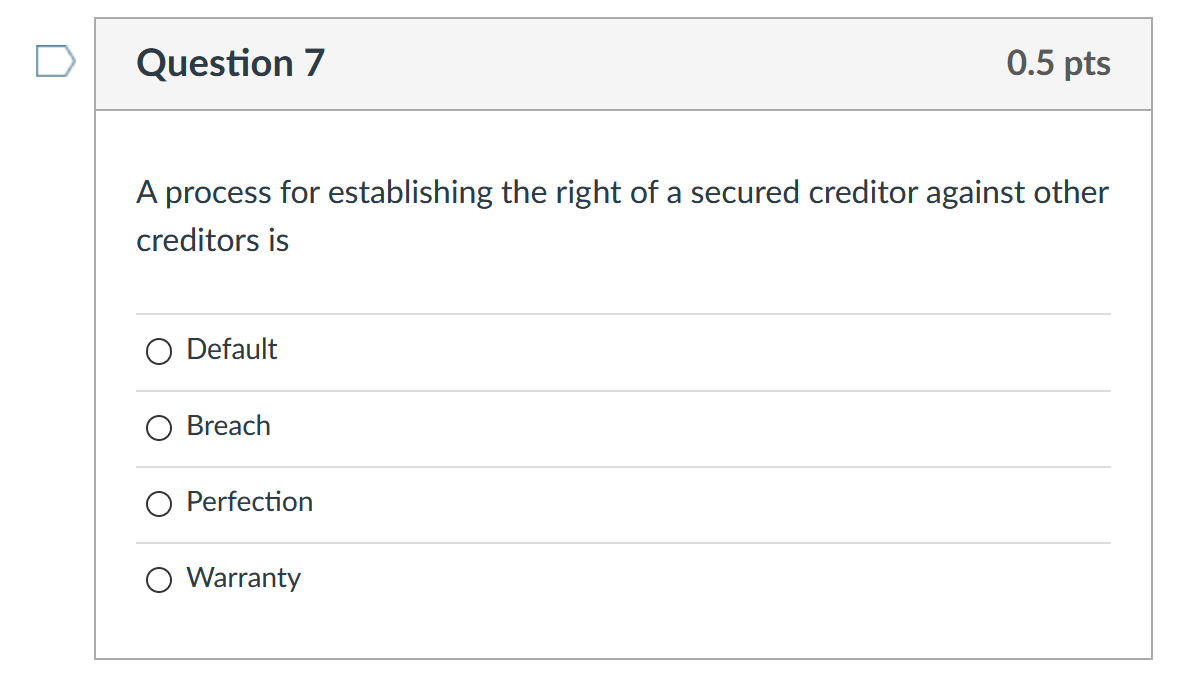Select the Warranty radio button
Screen dimensions: 1186x698
pos(159,579)
